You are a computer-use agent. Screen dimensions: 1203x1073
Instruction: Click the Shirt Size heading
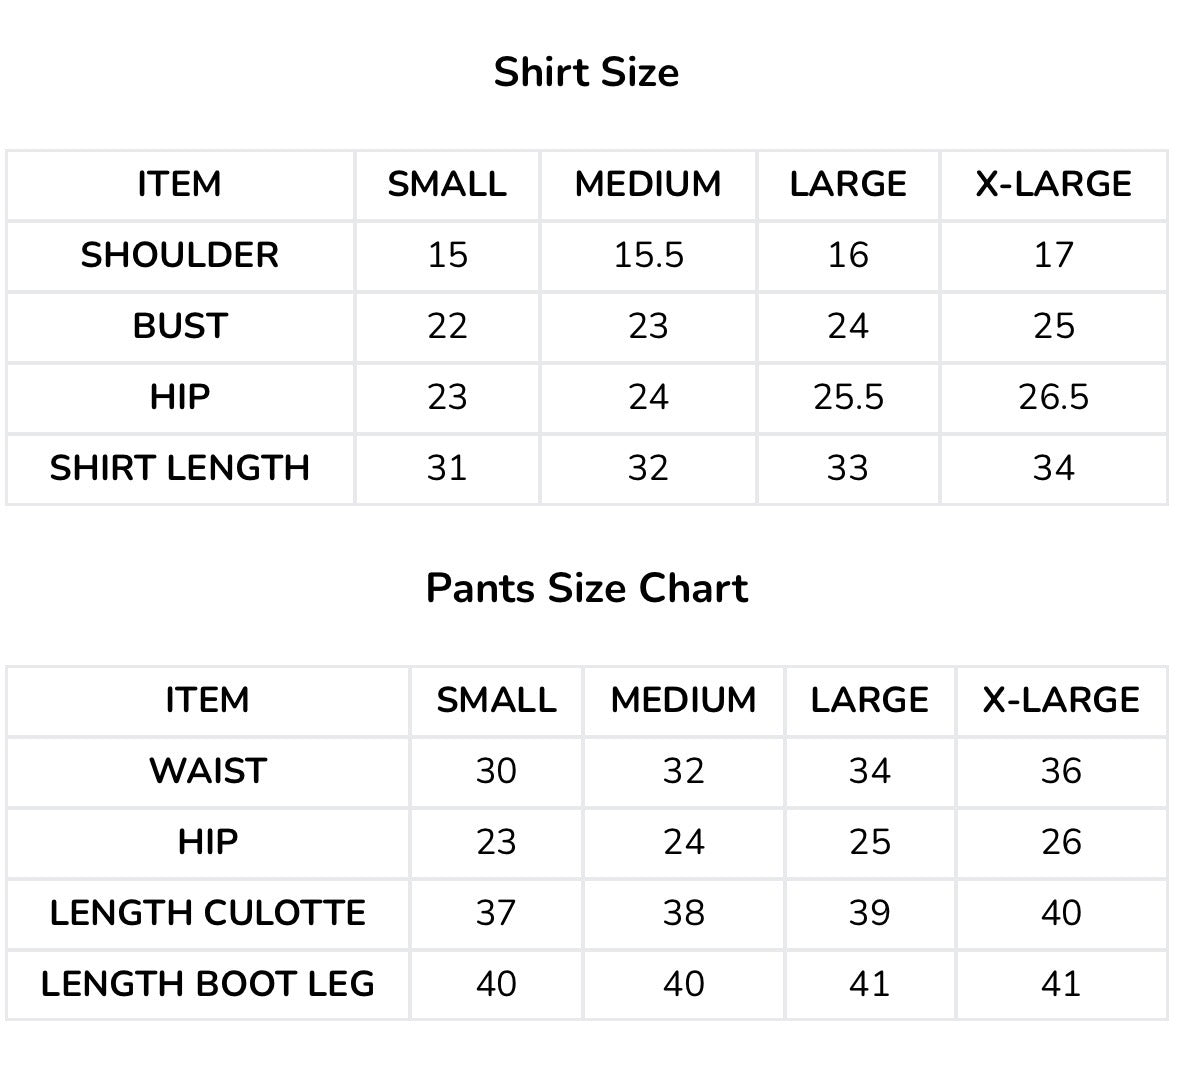click(586, 73)
